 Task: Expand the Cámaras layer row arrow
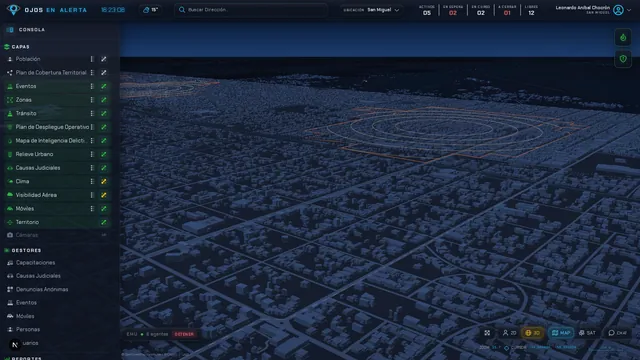104,235
